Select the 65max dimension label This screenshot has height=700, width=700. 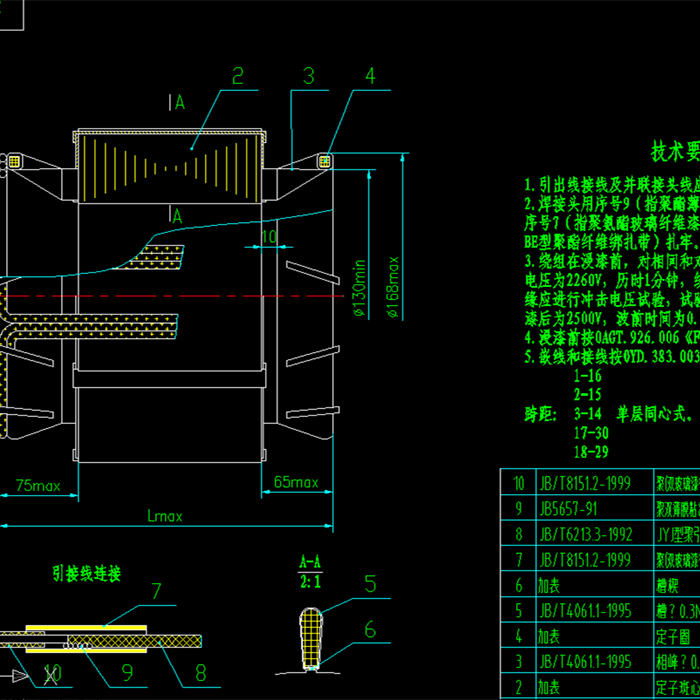point(296,483)
